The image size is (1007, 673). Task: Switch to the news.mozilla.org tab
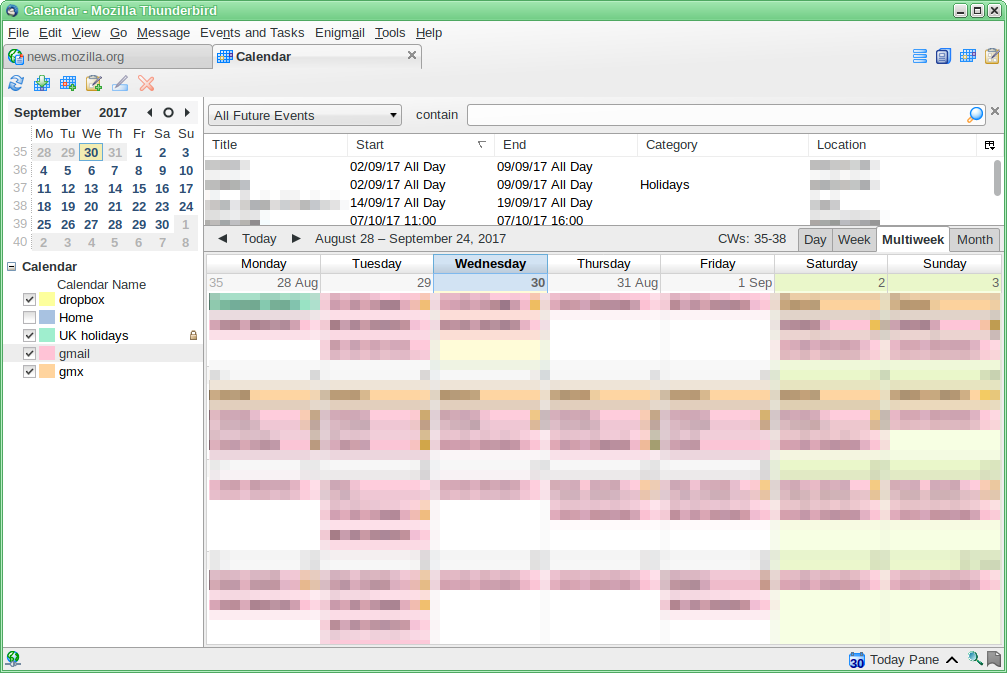coord(106,57)
